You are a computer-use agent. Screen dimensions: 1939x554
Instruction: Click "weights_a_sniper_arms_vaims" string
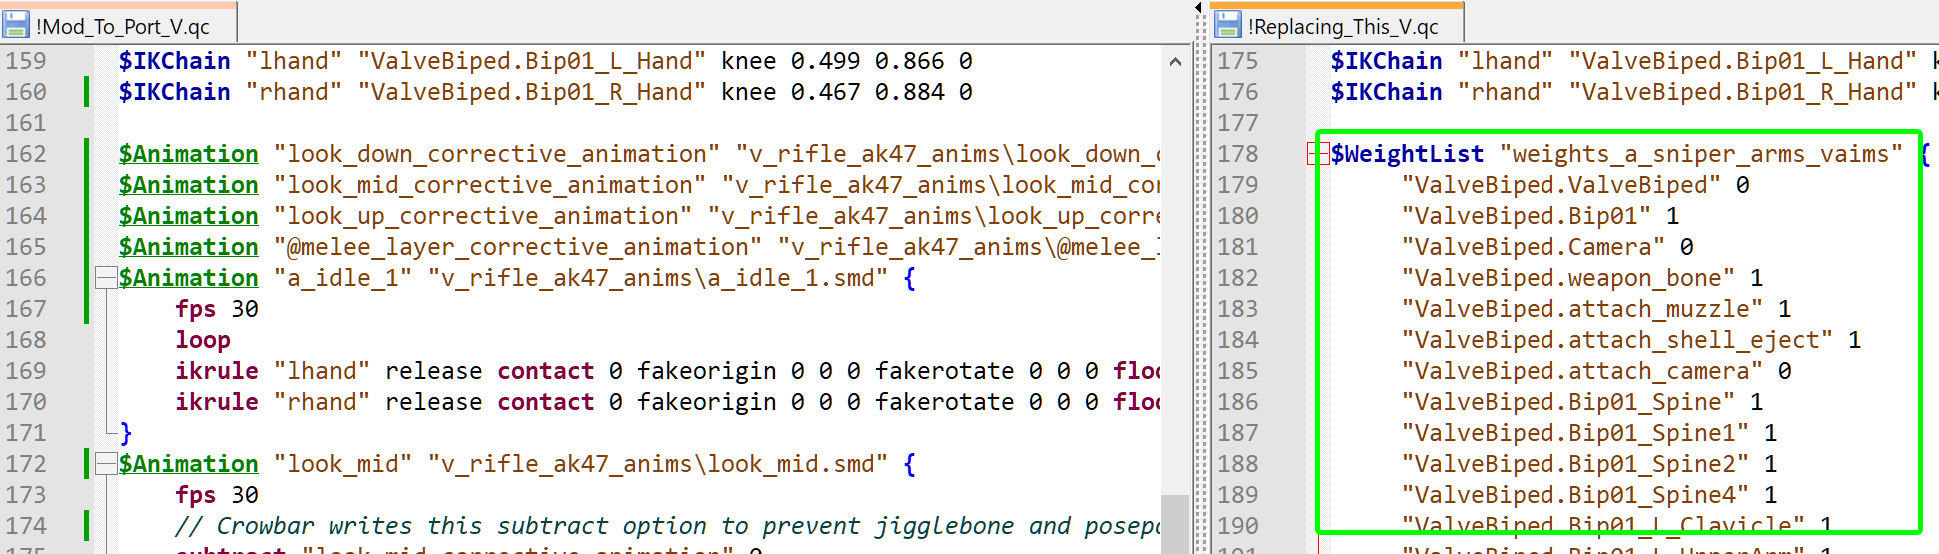coord(1700,154)
